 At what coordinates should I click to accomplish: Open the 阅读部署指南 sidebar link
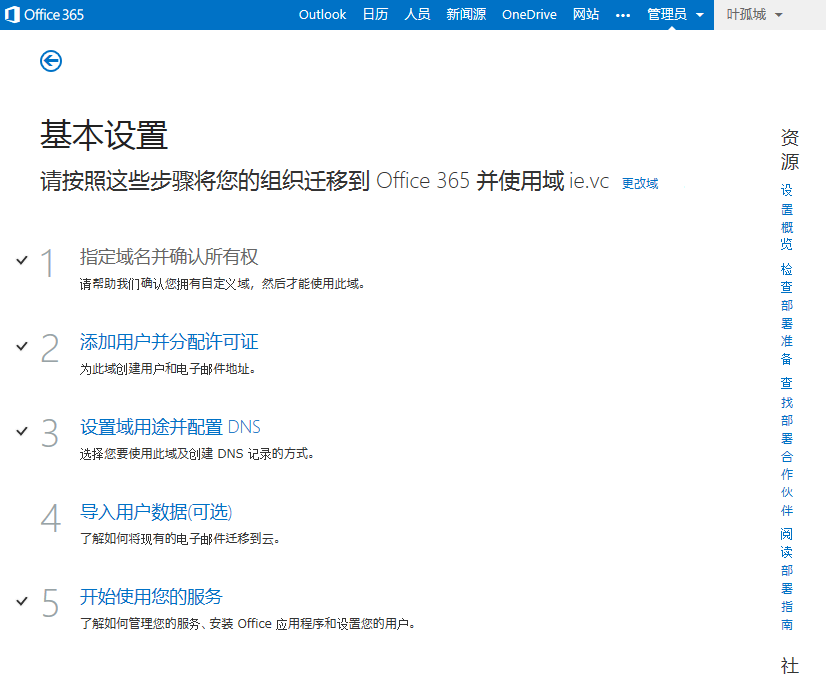[x=787, y=579]
